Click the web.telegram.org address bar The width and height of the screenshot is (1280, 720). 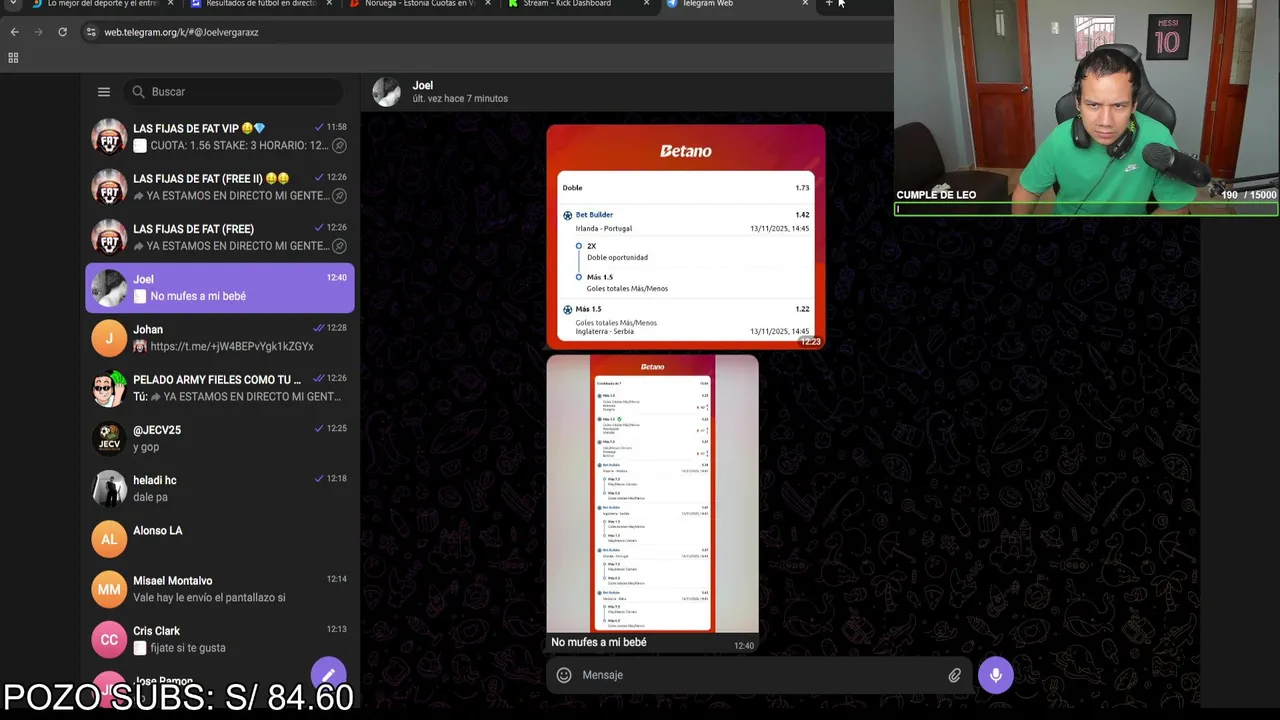tap(480, 32)
